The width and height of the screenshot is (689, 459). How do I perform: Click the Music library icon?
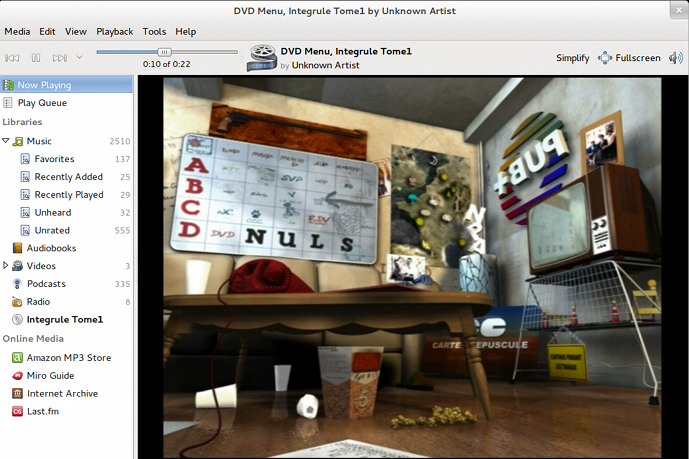point(18,141)
